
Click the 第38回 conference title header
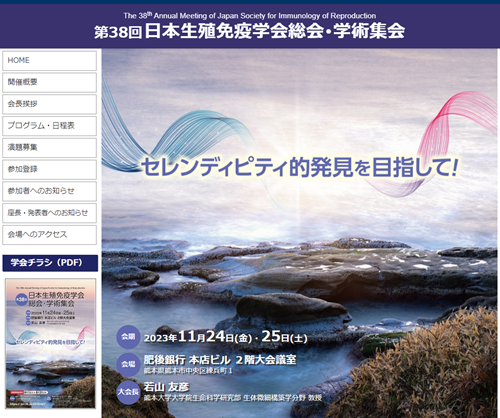tap(249, 31)
